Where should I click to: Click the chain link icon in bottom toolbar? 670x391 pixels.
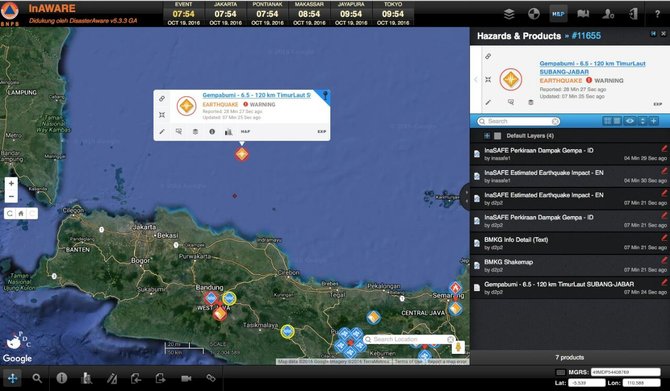coord(211,378)
